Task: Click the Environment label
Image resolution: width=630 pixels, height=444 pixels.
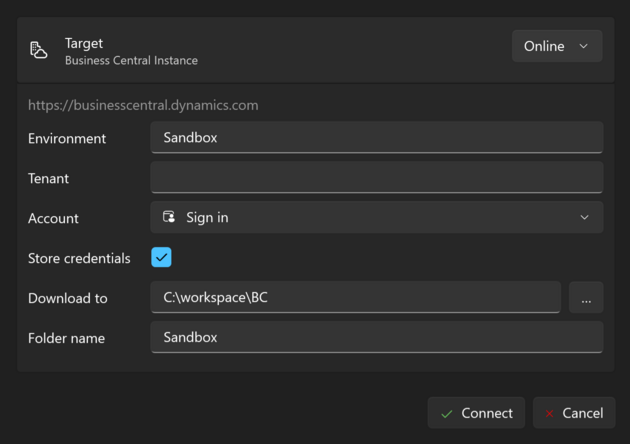Action: (67, 139)
